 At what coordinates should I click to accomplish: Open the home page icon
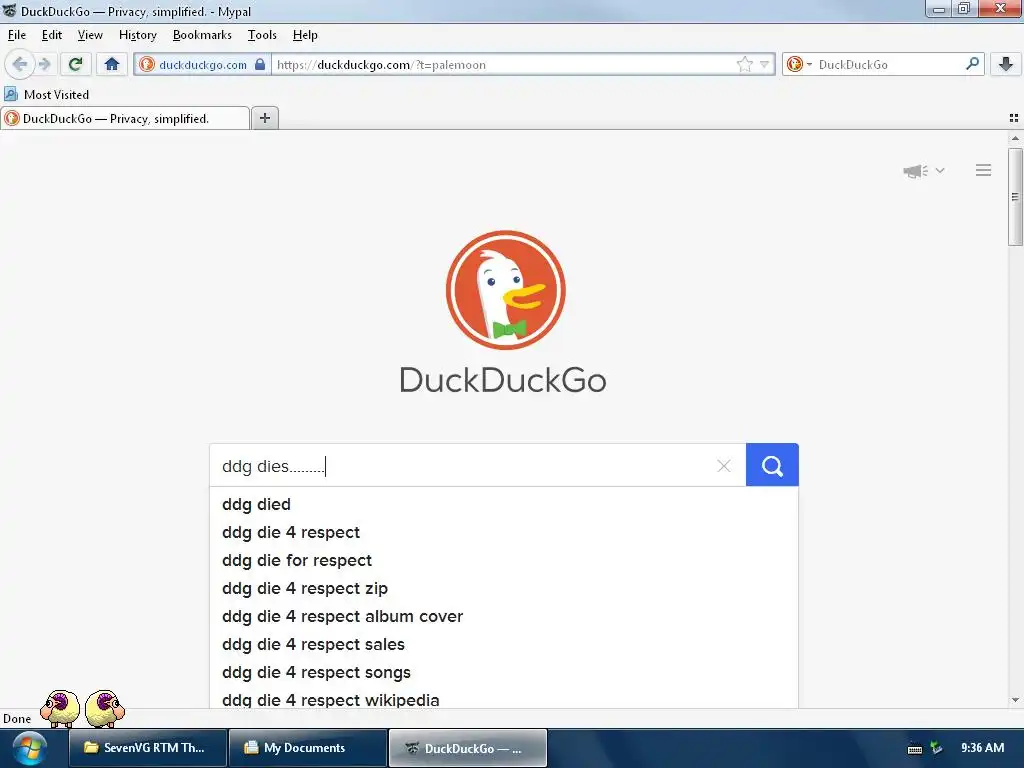(x=112, y=64)
